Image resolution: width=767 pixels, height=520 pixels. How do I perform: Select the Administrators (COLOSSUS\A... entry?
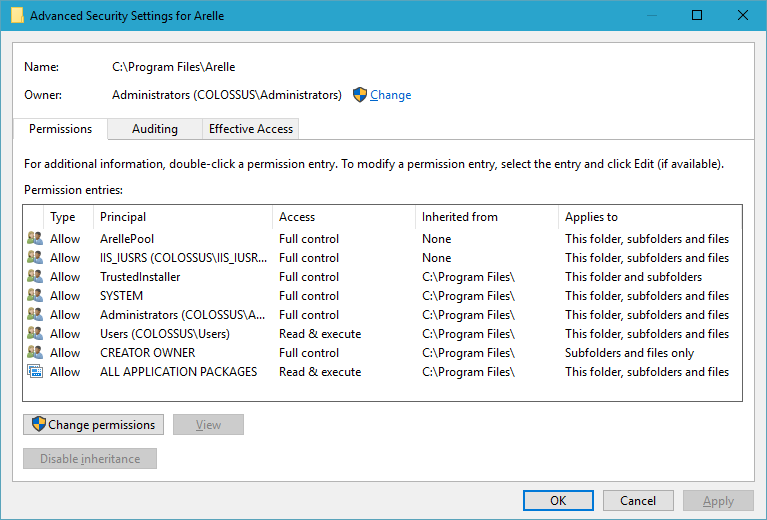182,315
